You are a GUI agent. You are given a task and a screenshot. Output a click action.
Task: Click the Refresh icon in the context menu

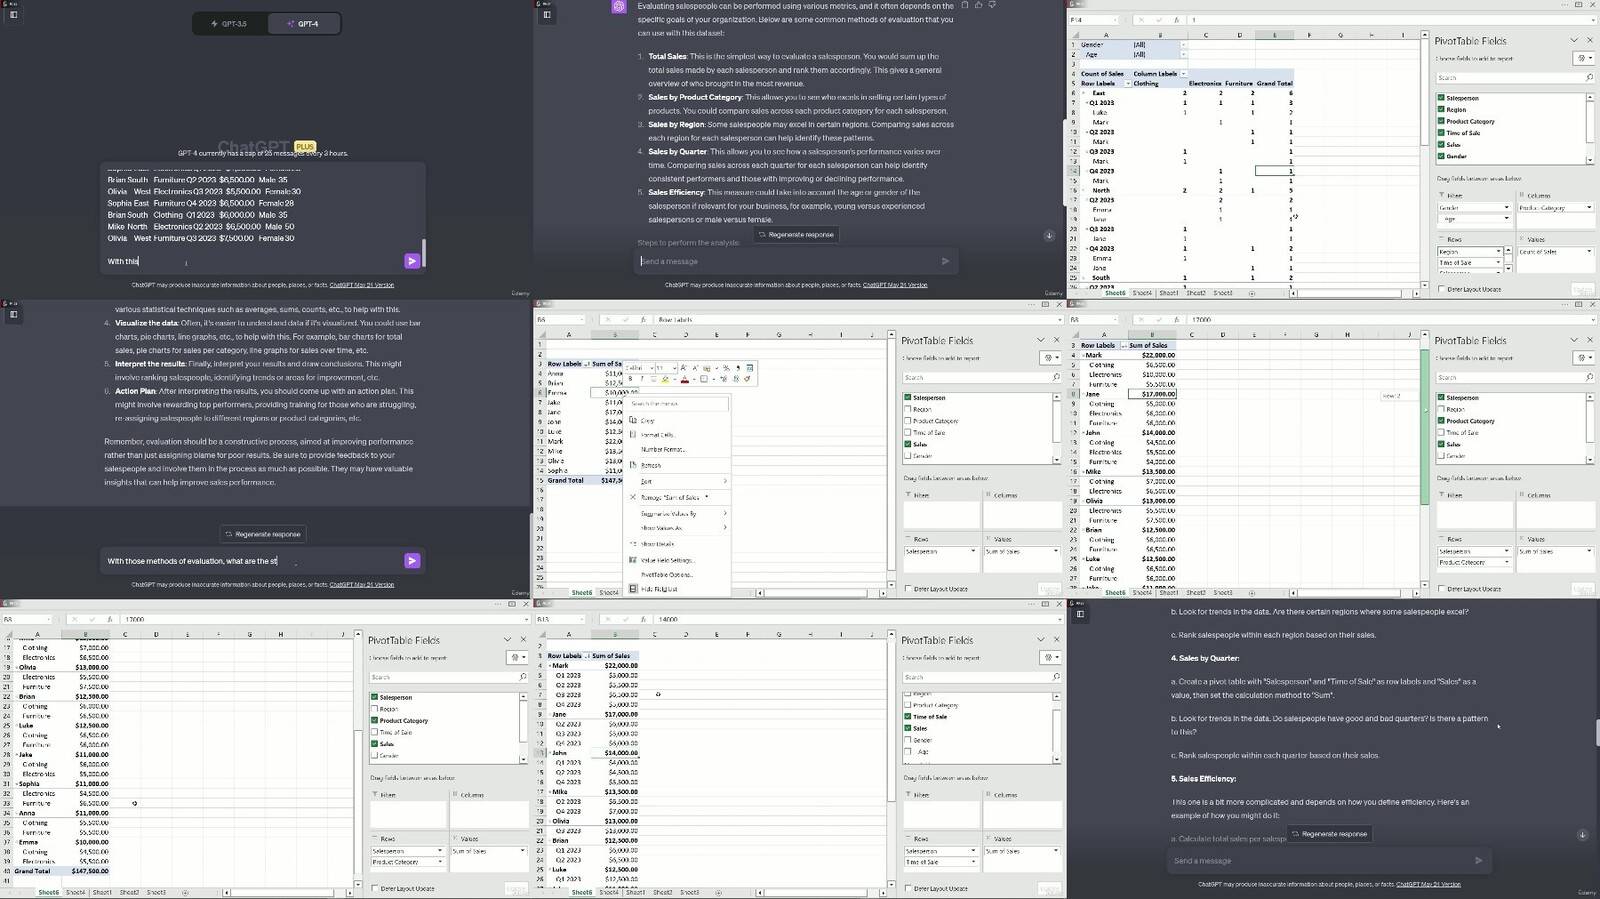click(x=633, y=465)
